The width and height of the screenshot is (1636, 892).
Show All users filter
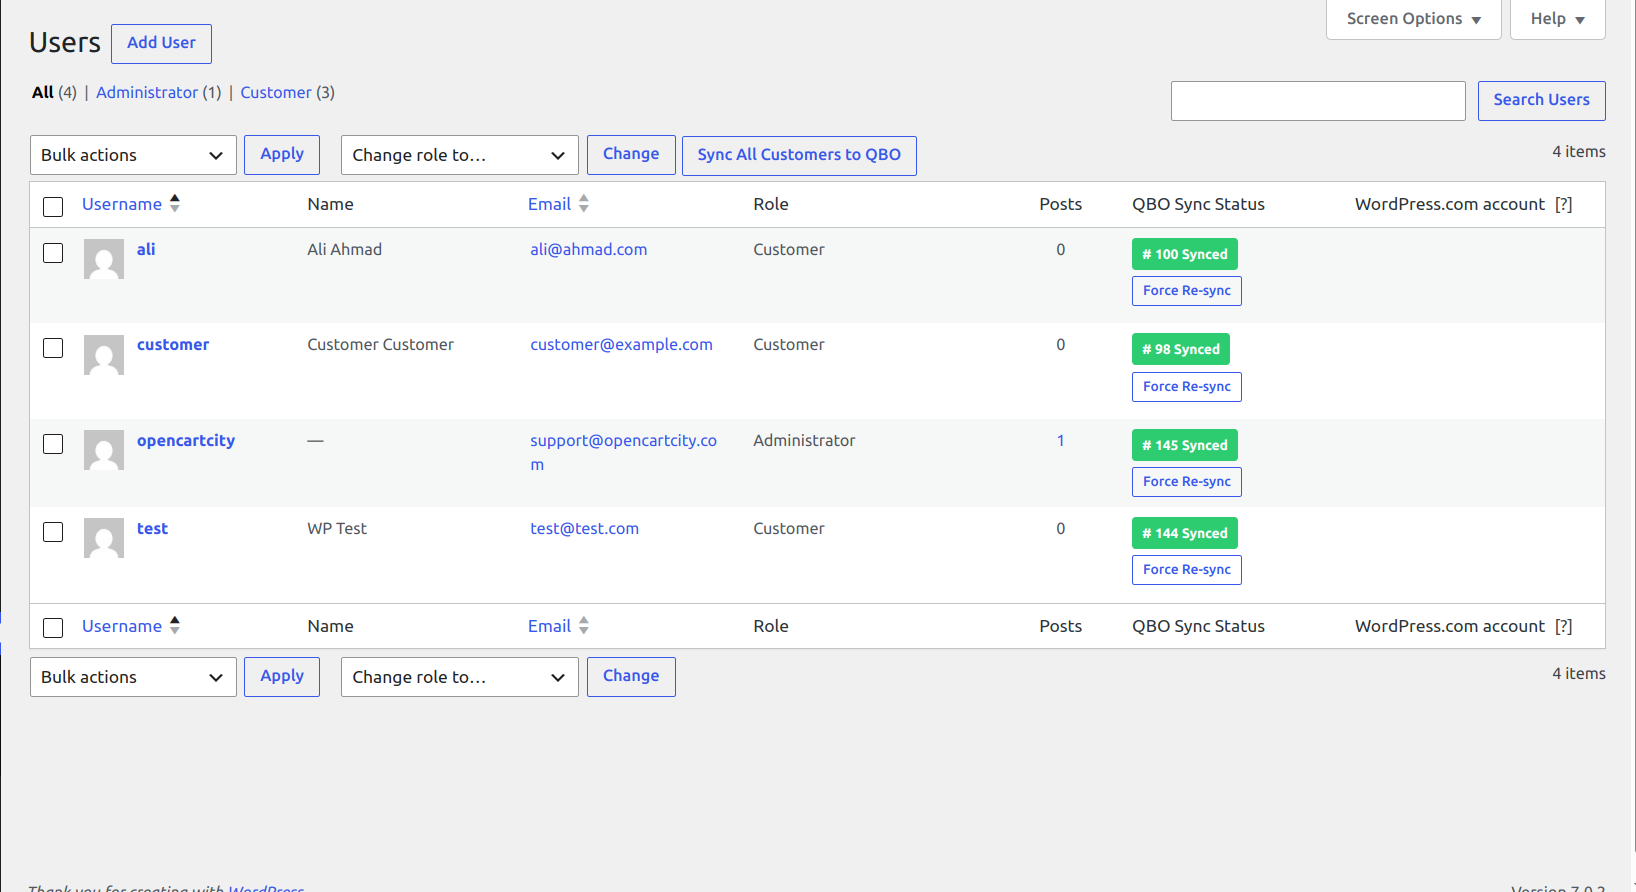(x=43, y=92)
